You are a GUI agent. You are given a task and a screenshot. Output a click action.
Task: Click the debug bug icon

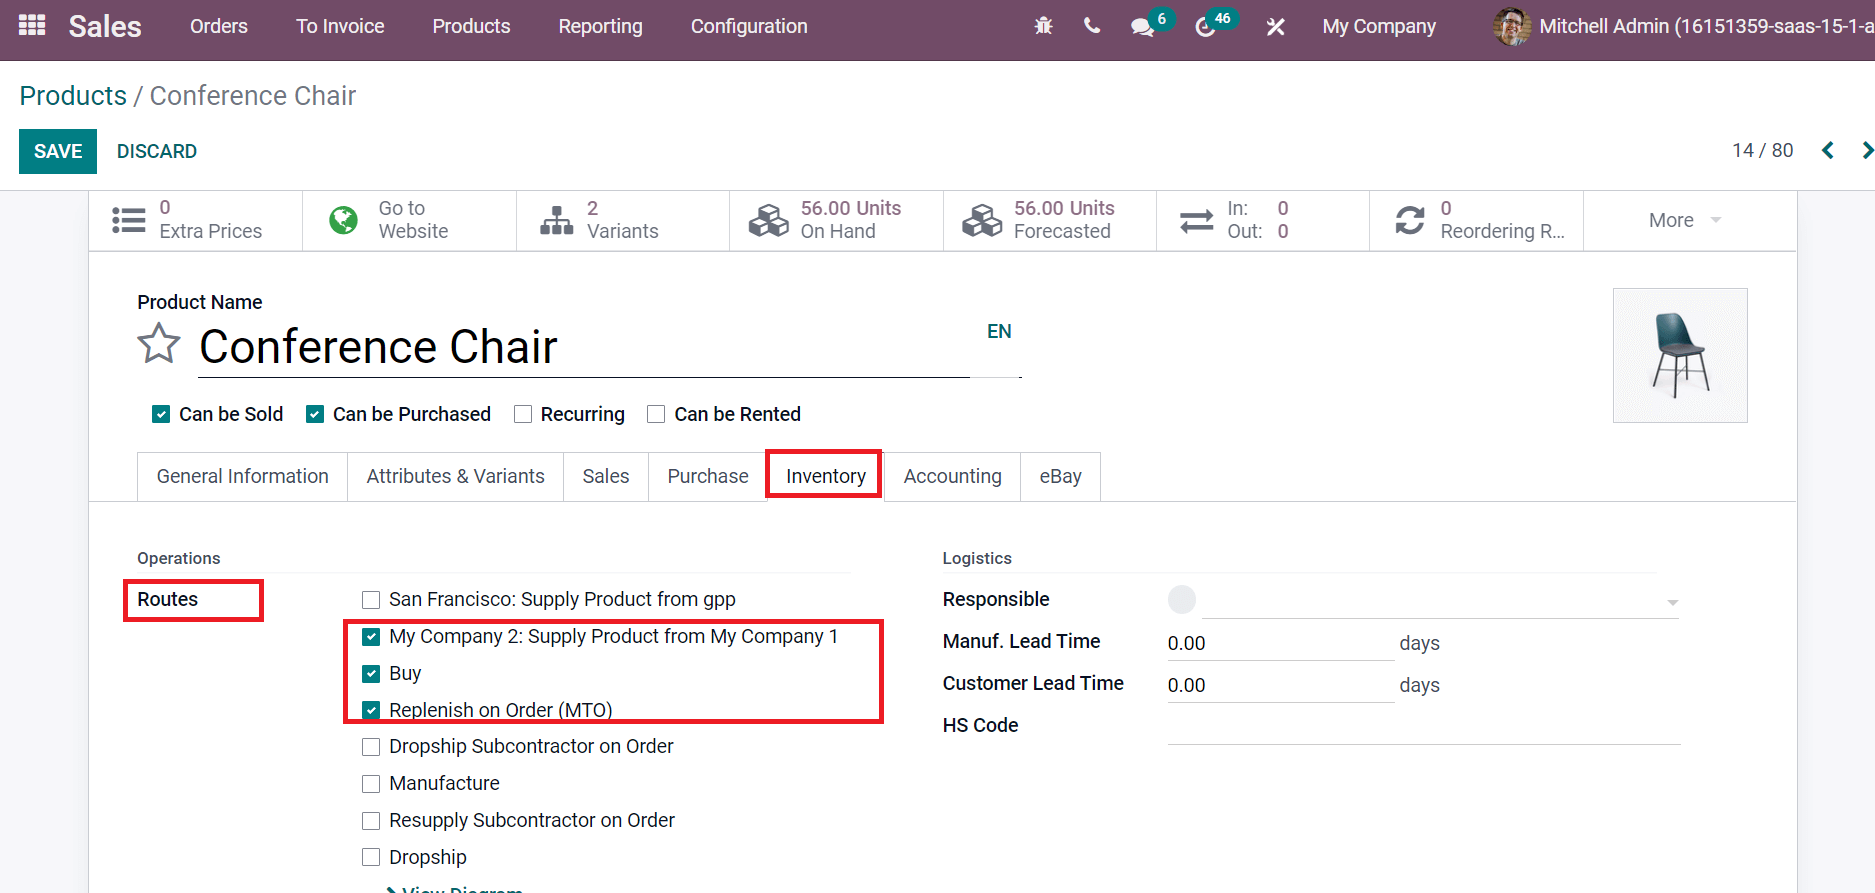coord(1043,26)
